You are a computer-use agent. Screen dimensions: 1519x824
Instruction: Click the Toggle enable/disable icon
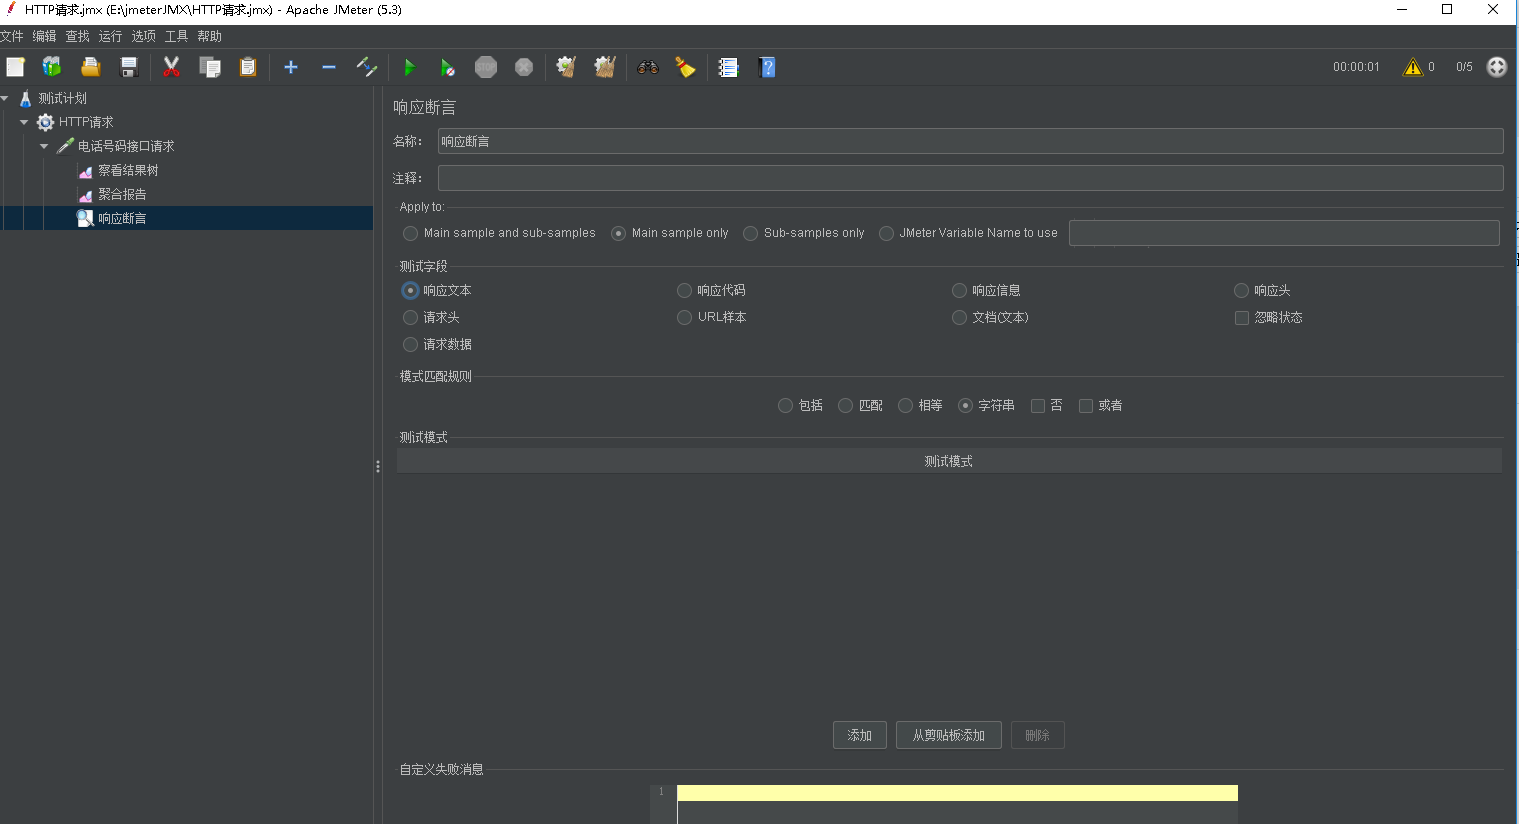click(367, 67)
